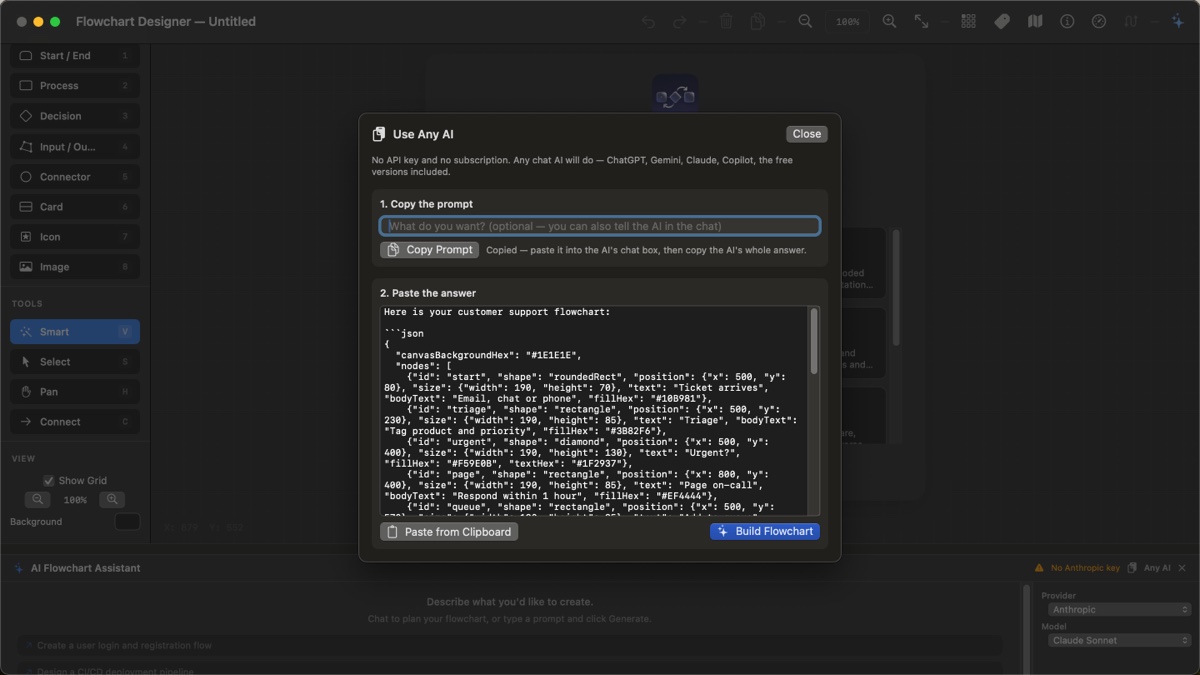1200x675 pixels.
Task: Click the Redo arrow in the toolbar
Action: (x=680, y=21)
